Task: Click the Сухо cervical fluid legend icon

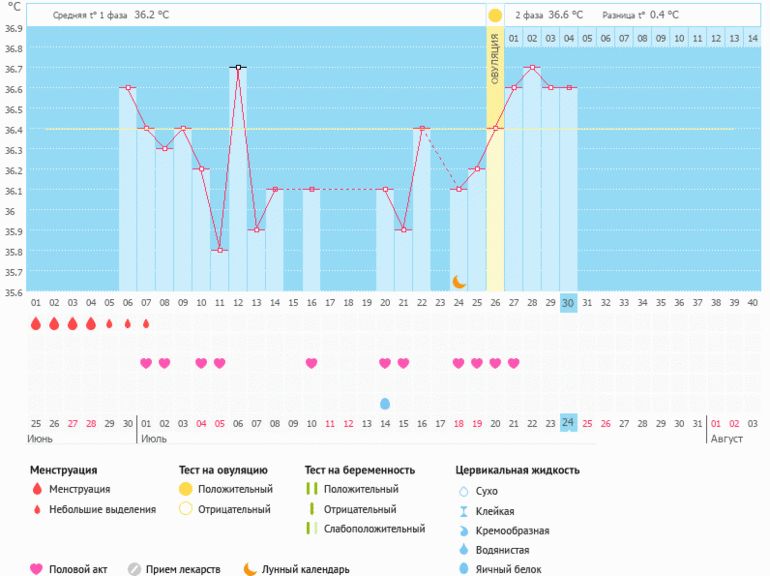Action: 463,491
